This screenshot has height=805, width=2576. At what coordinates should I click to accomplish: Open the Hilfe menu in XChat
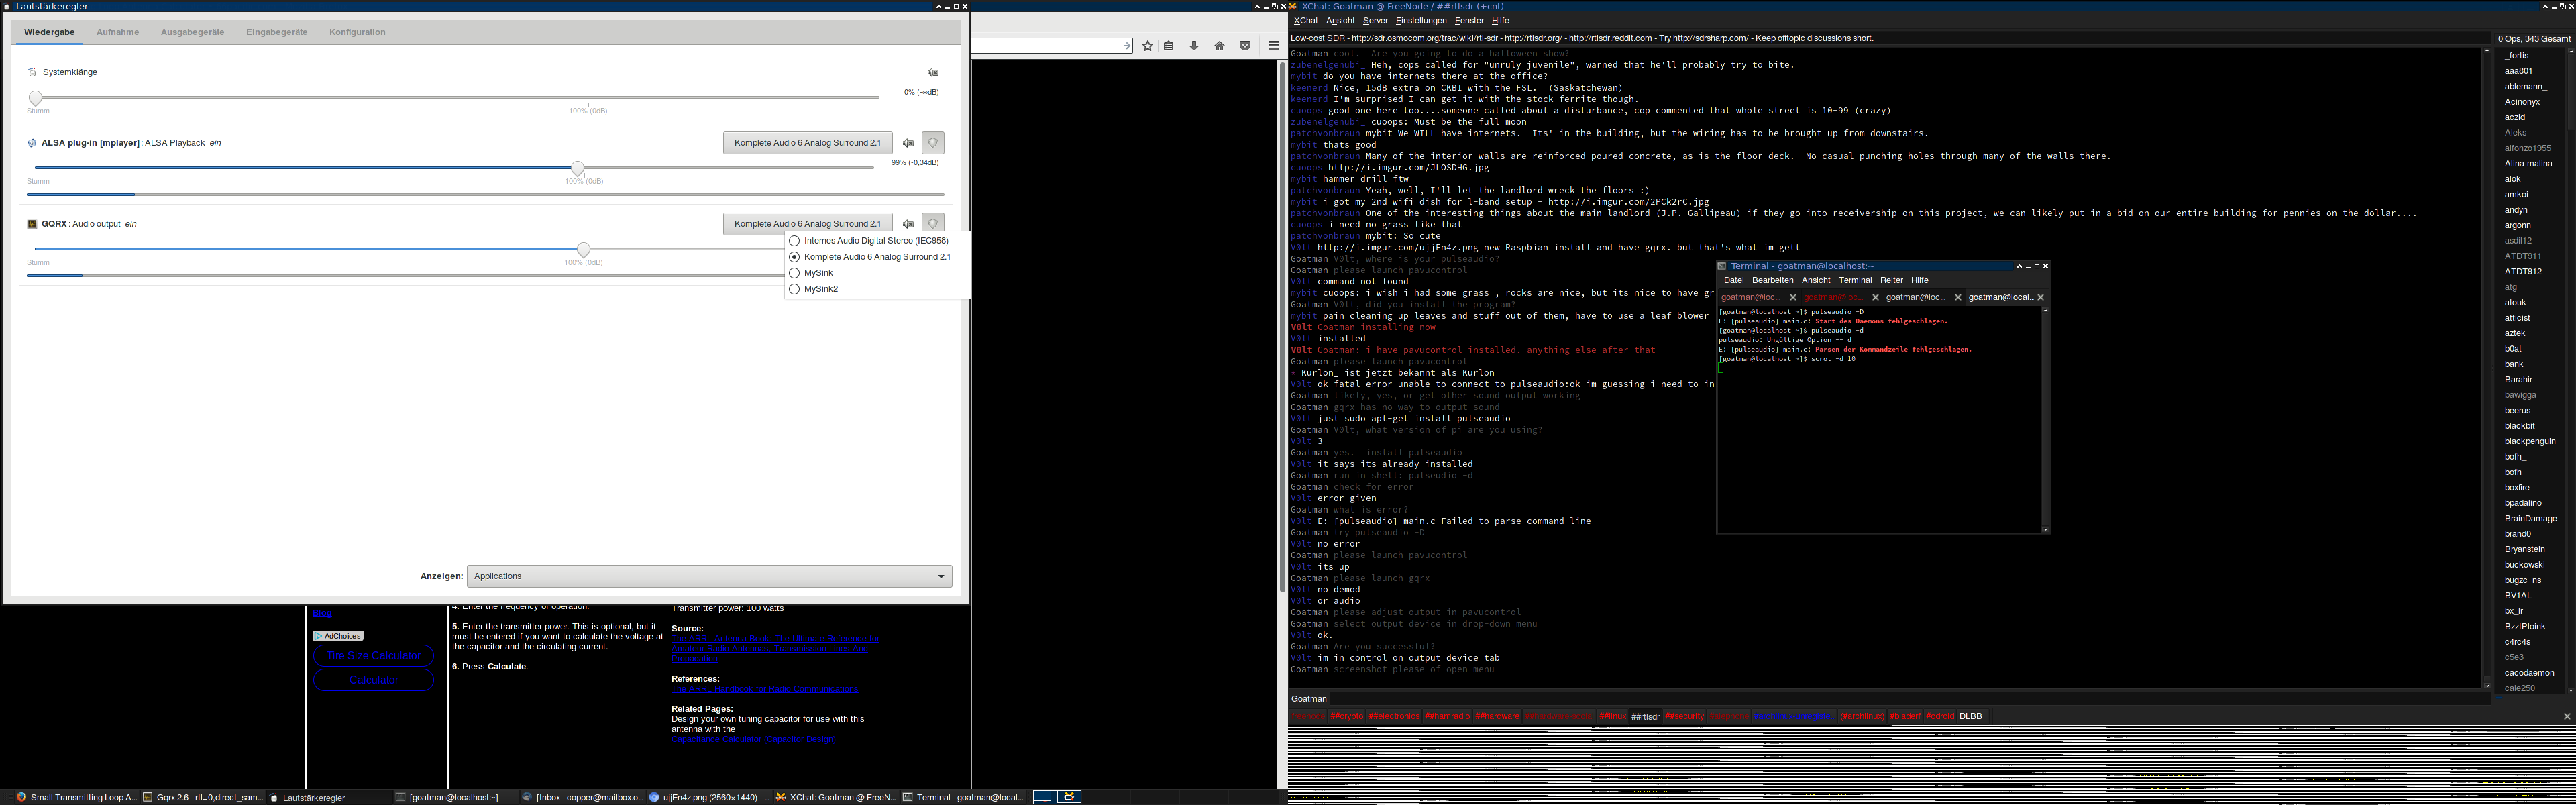(1500, 21)
